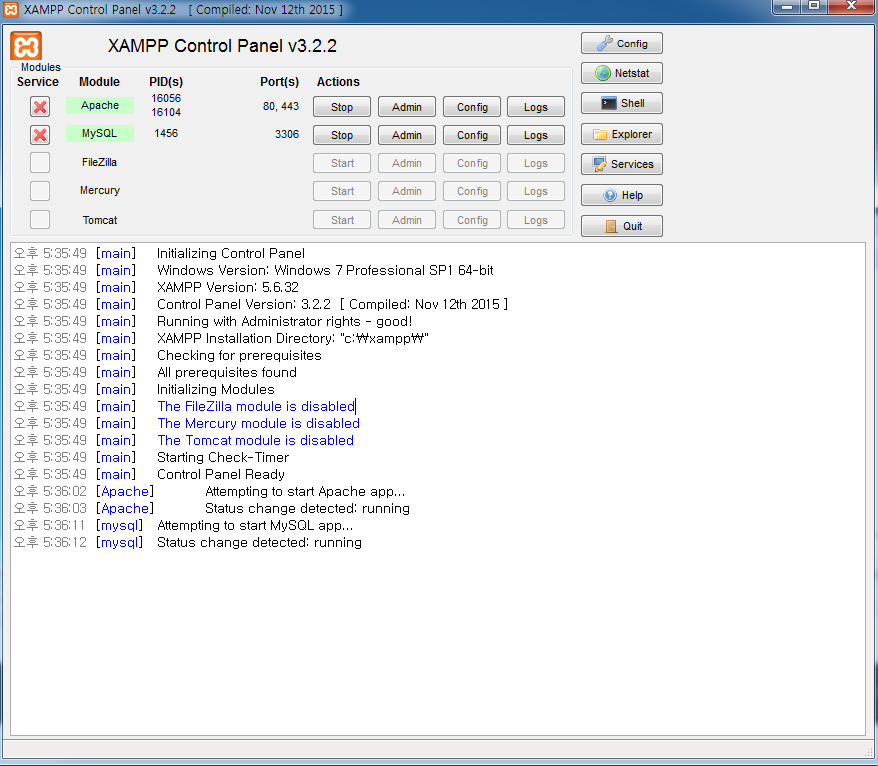
Task: Open Services via its icon
Action: (x=622, y=164)
